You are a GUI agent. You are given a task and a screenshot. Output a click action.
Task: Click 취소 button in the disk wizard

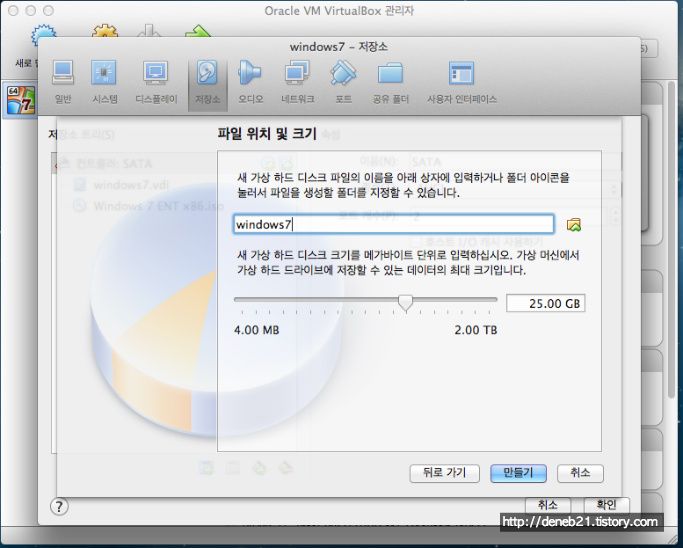(x=580, y=473)
